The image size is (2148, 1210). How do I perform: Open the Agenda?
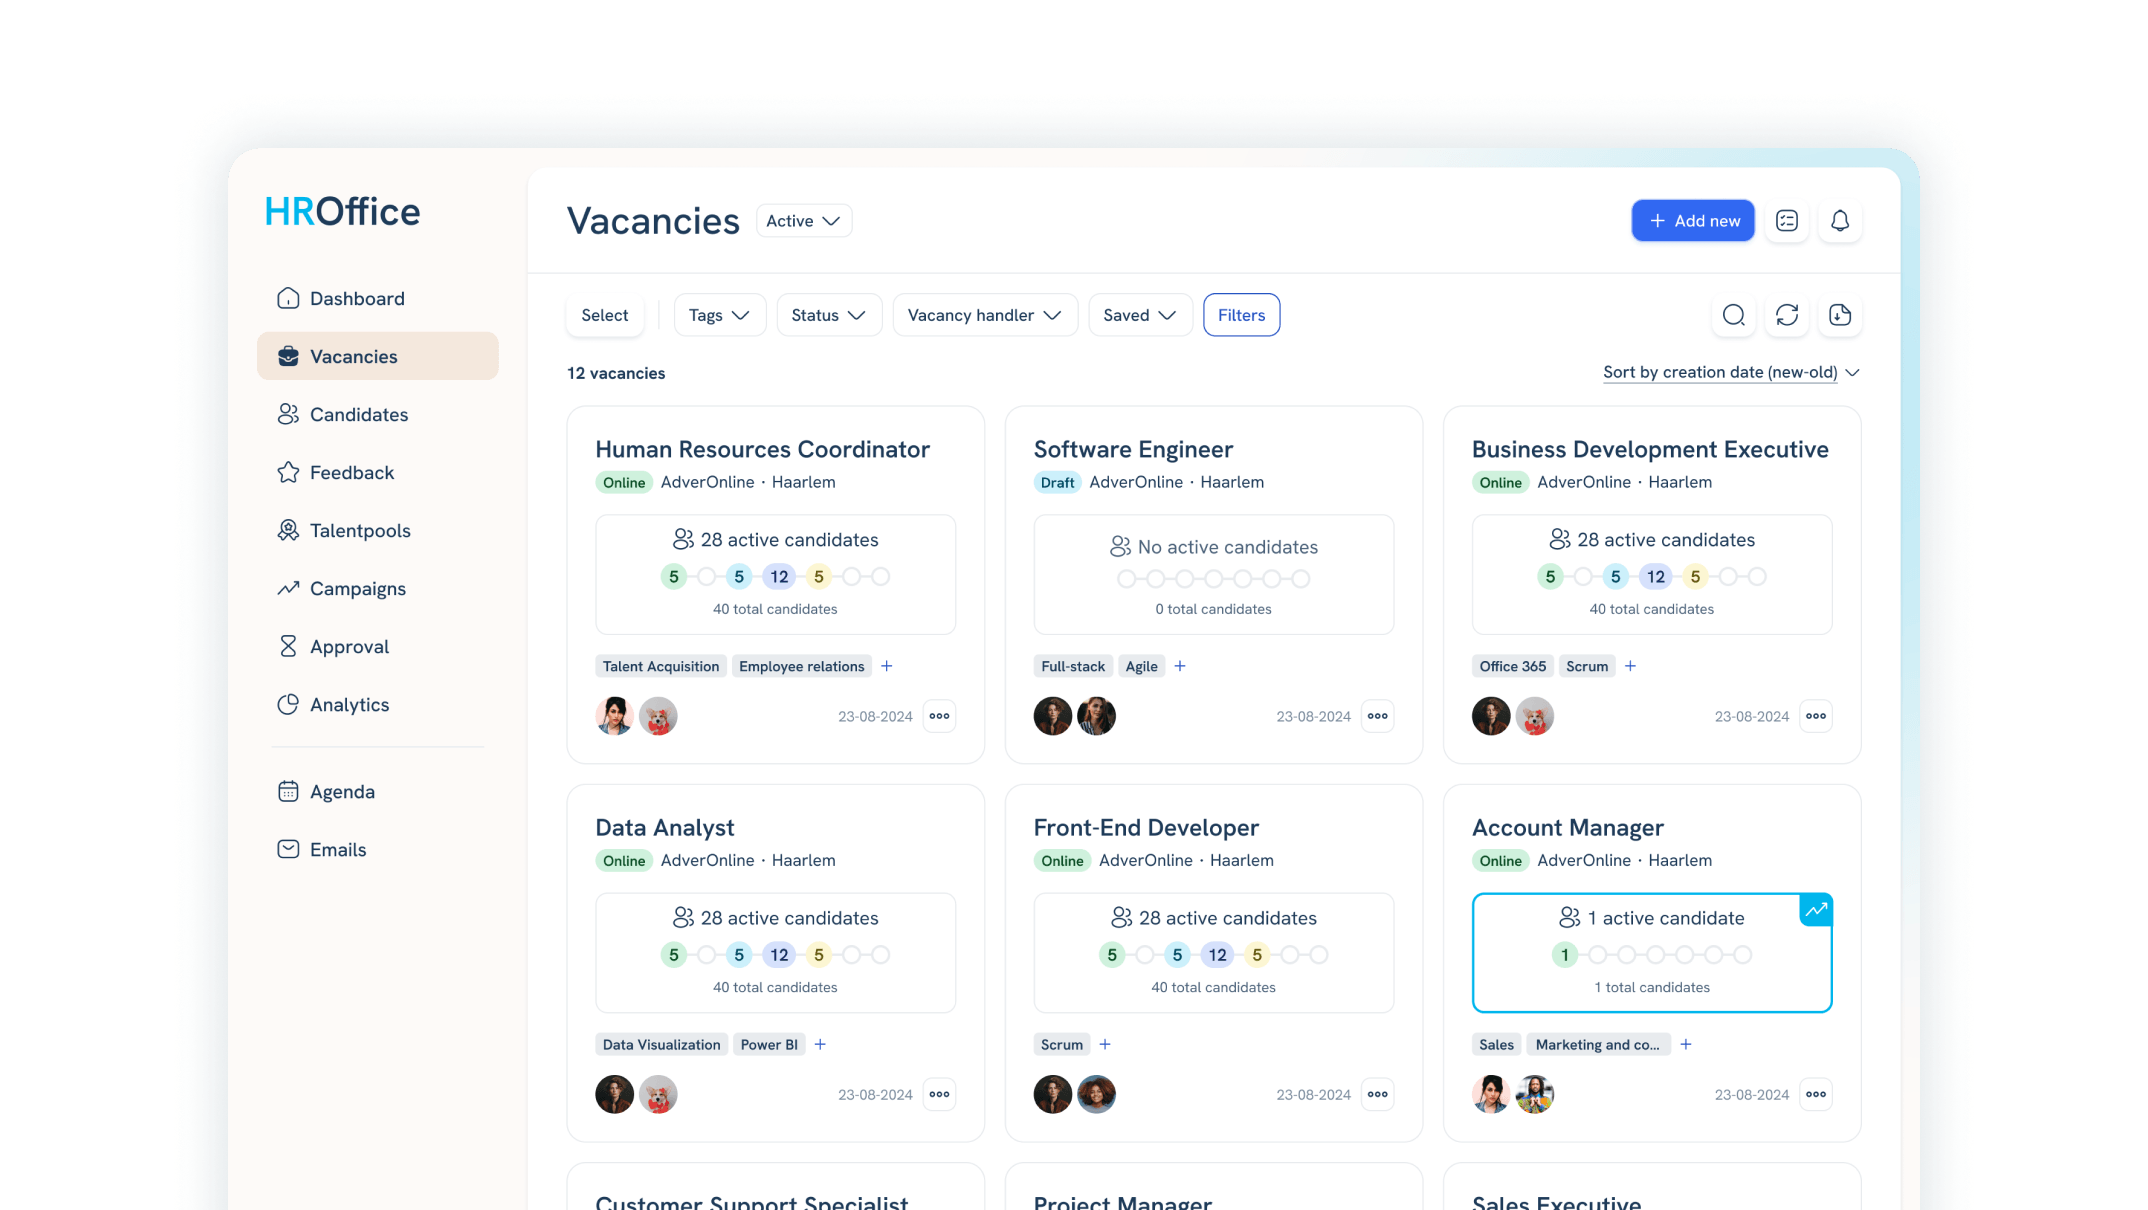click(378, 791)
